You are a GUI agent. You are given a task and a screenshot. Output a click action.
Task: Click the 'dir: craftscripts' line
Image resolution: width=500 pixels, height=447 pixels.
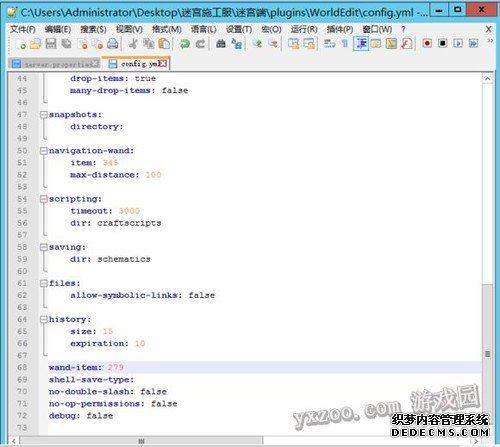[115, 223]
